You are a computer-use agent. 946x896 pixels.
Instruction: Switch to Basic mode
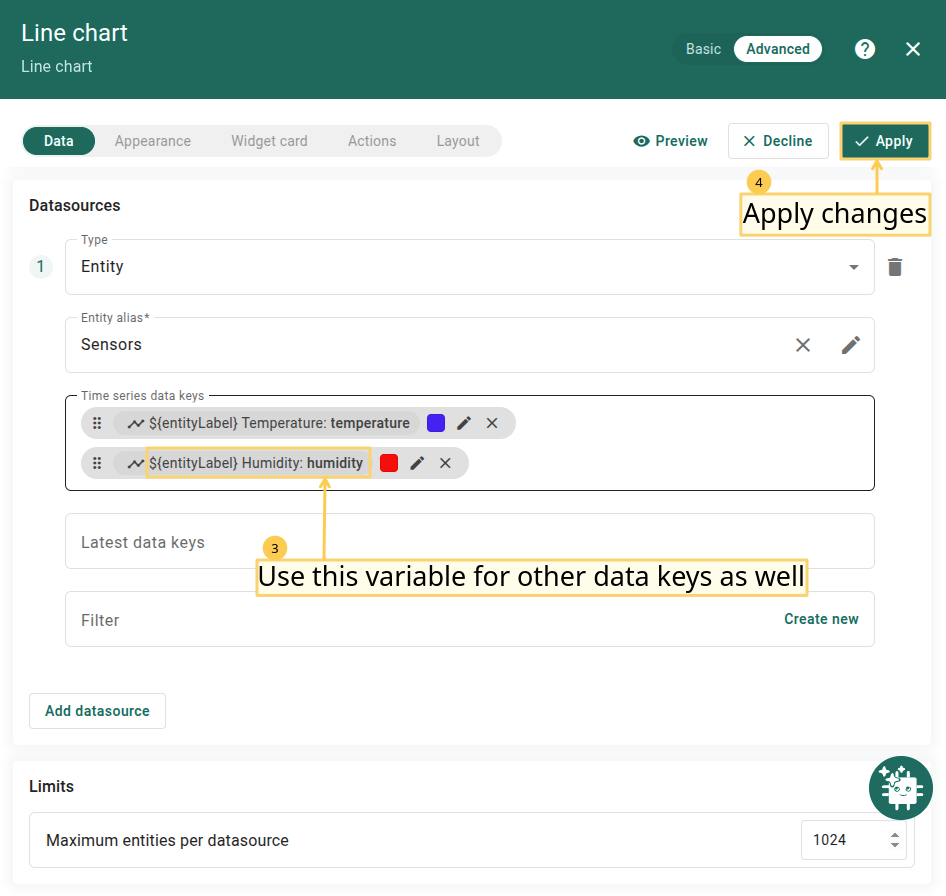[703, 49]
